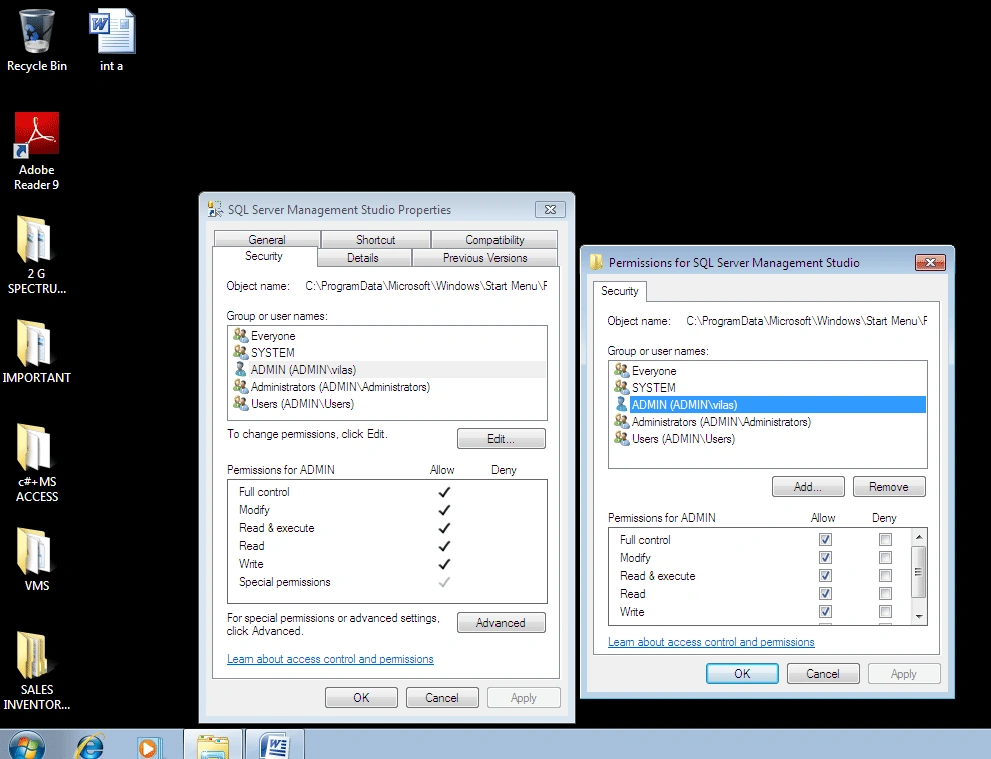The height and width of the screenshot is (759, 991).
Task: Select 'SYSTEM' text in Properties window list
Action: (272, 352)
